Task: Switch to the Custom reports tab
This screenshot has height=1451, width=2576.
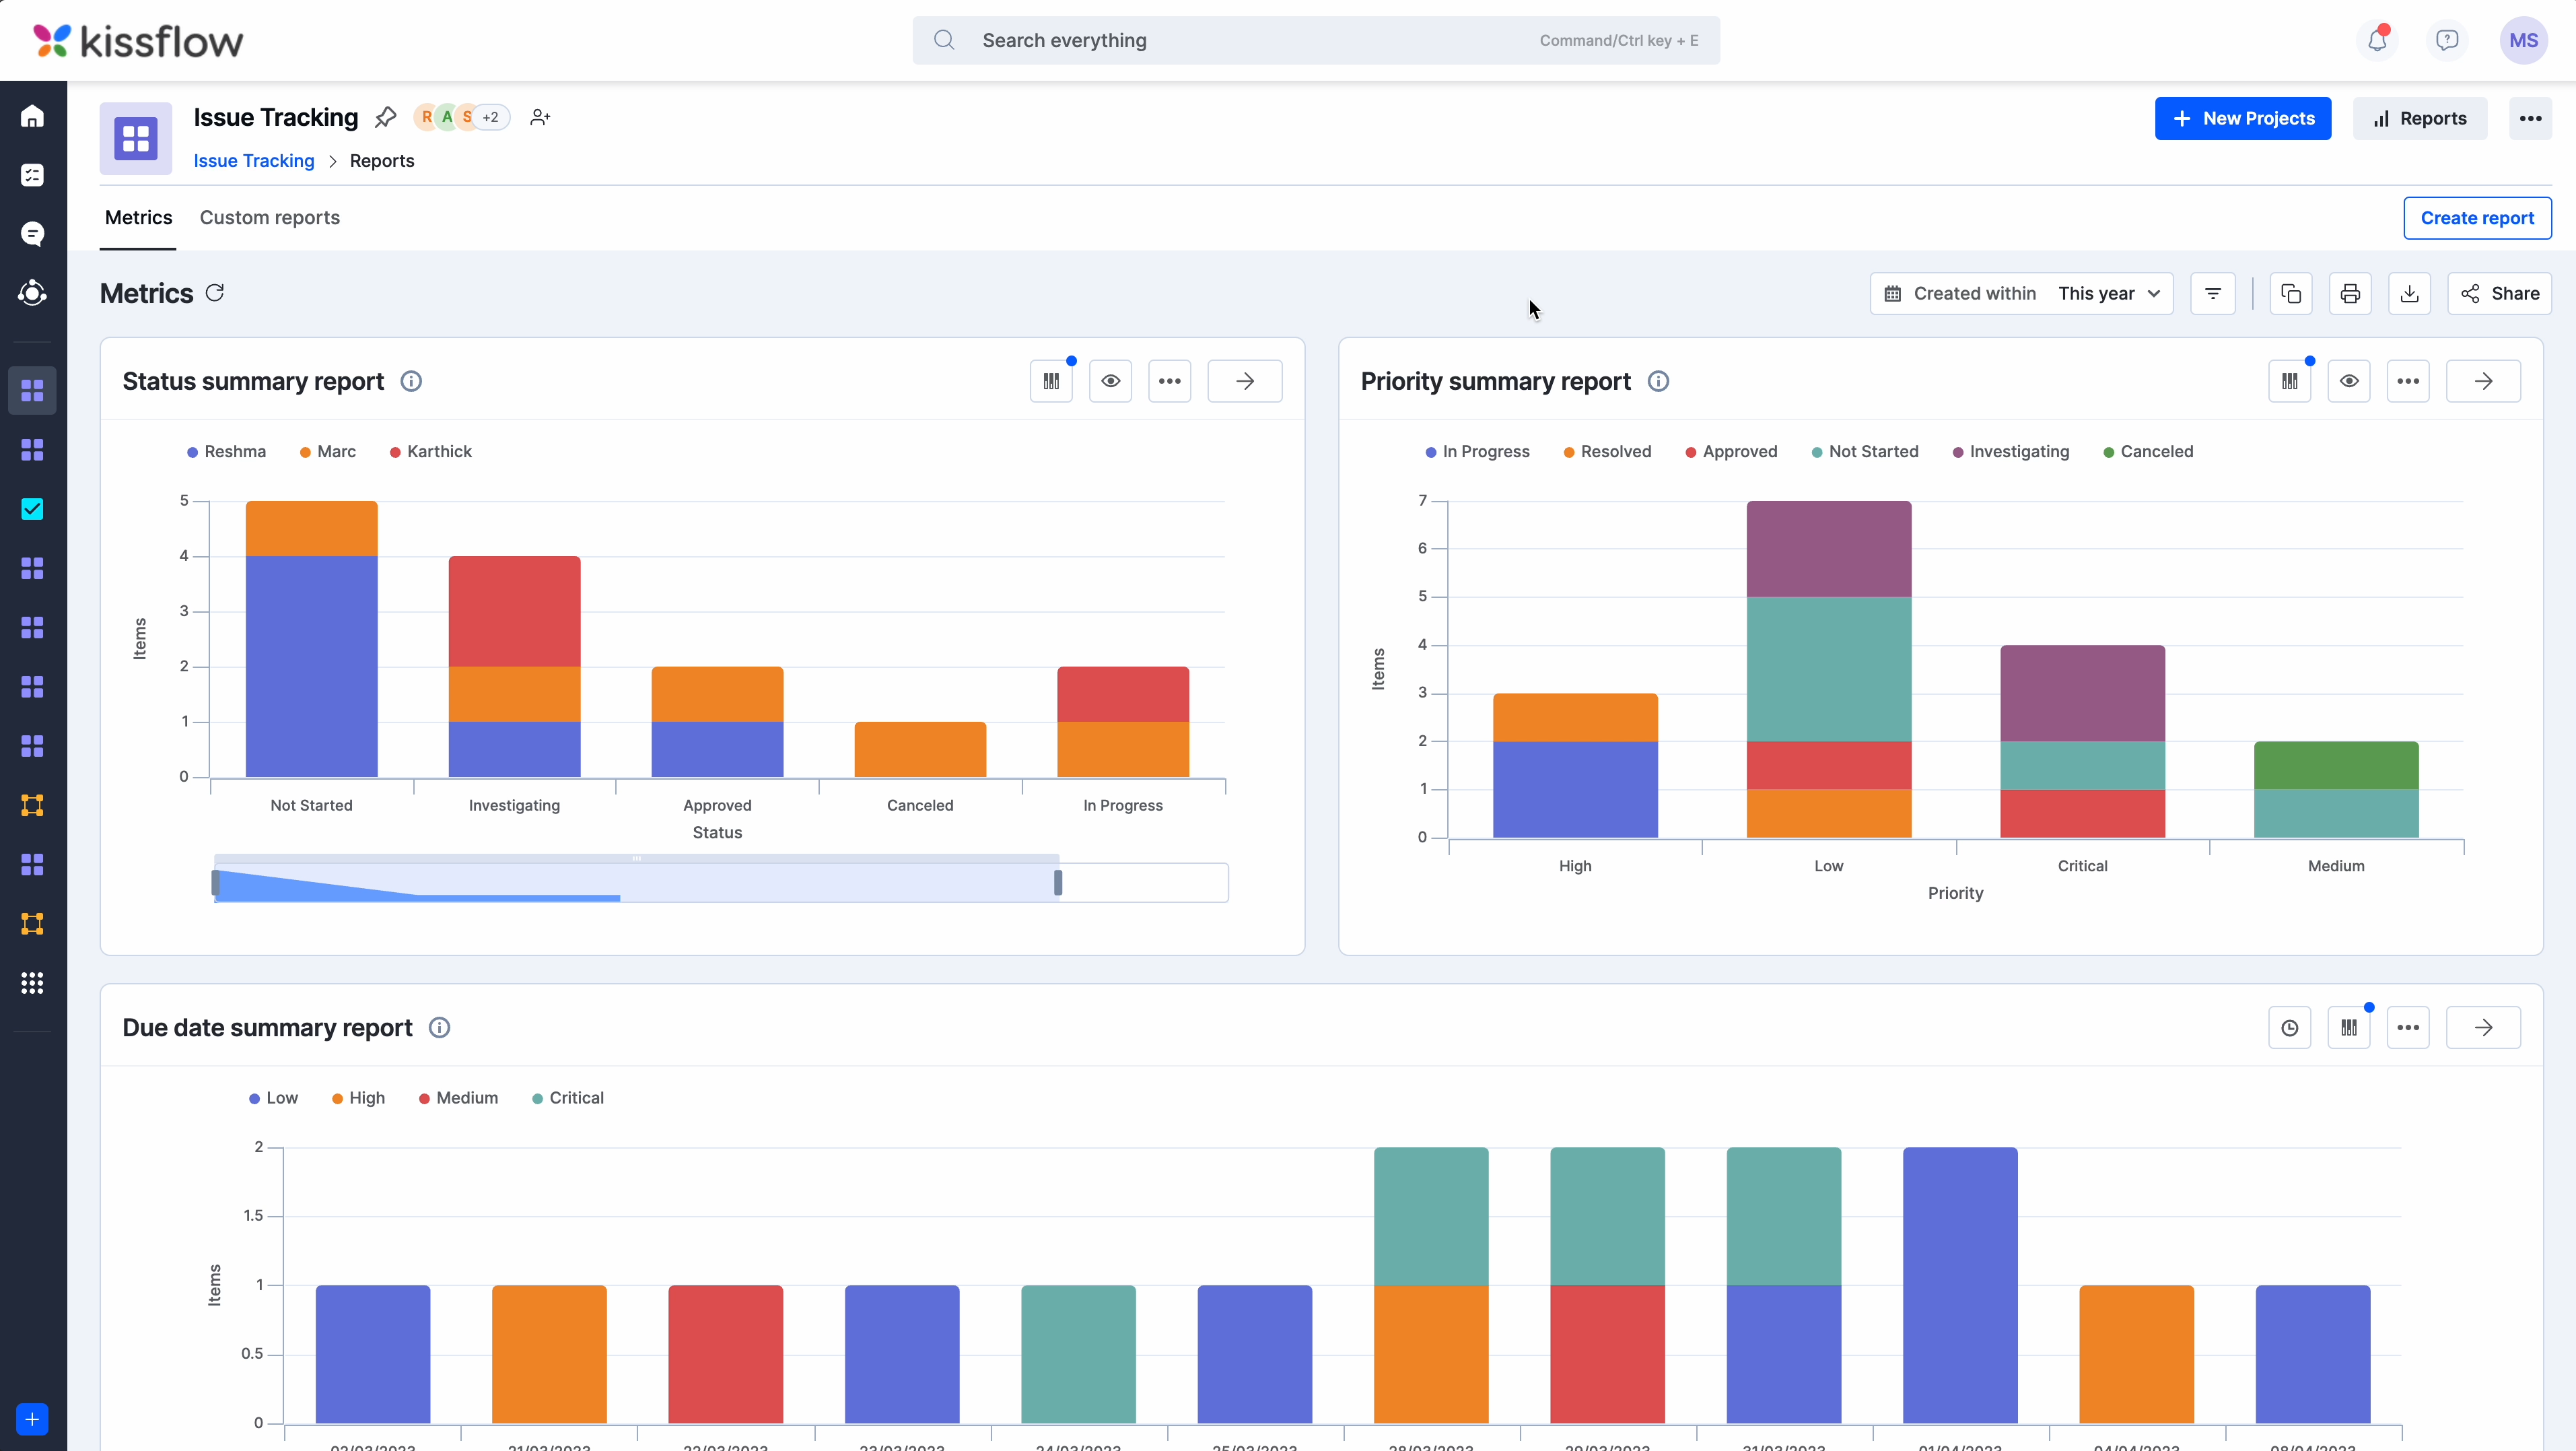Action: point(269,216)
